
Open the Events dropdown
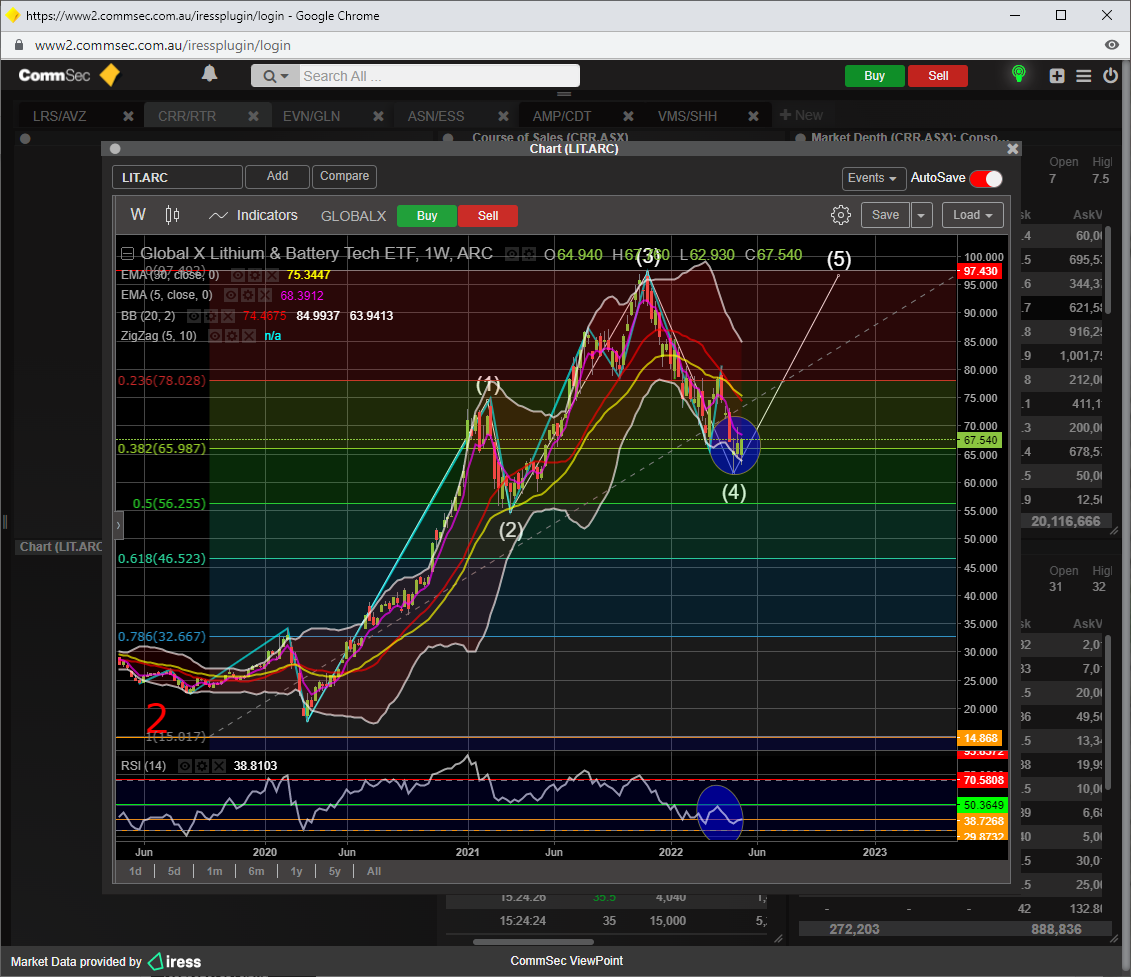pyautogui.click(x=873, y=178)
